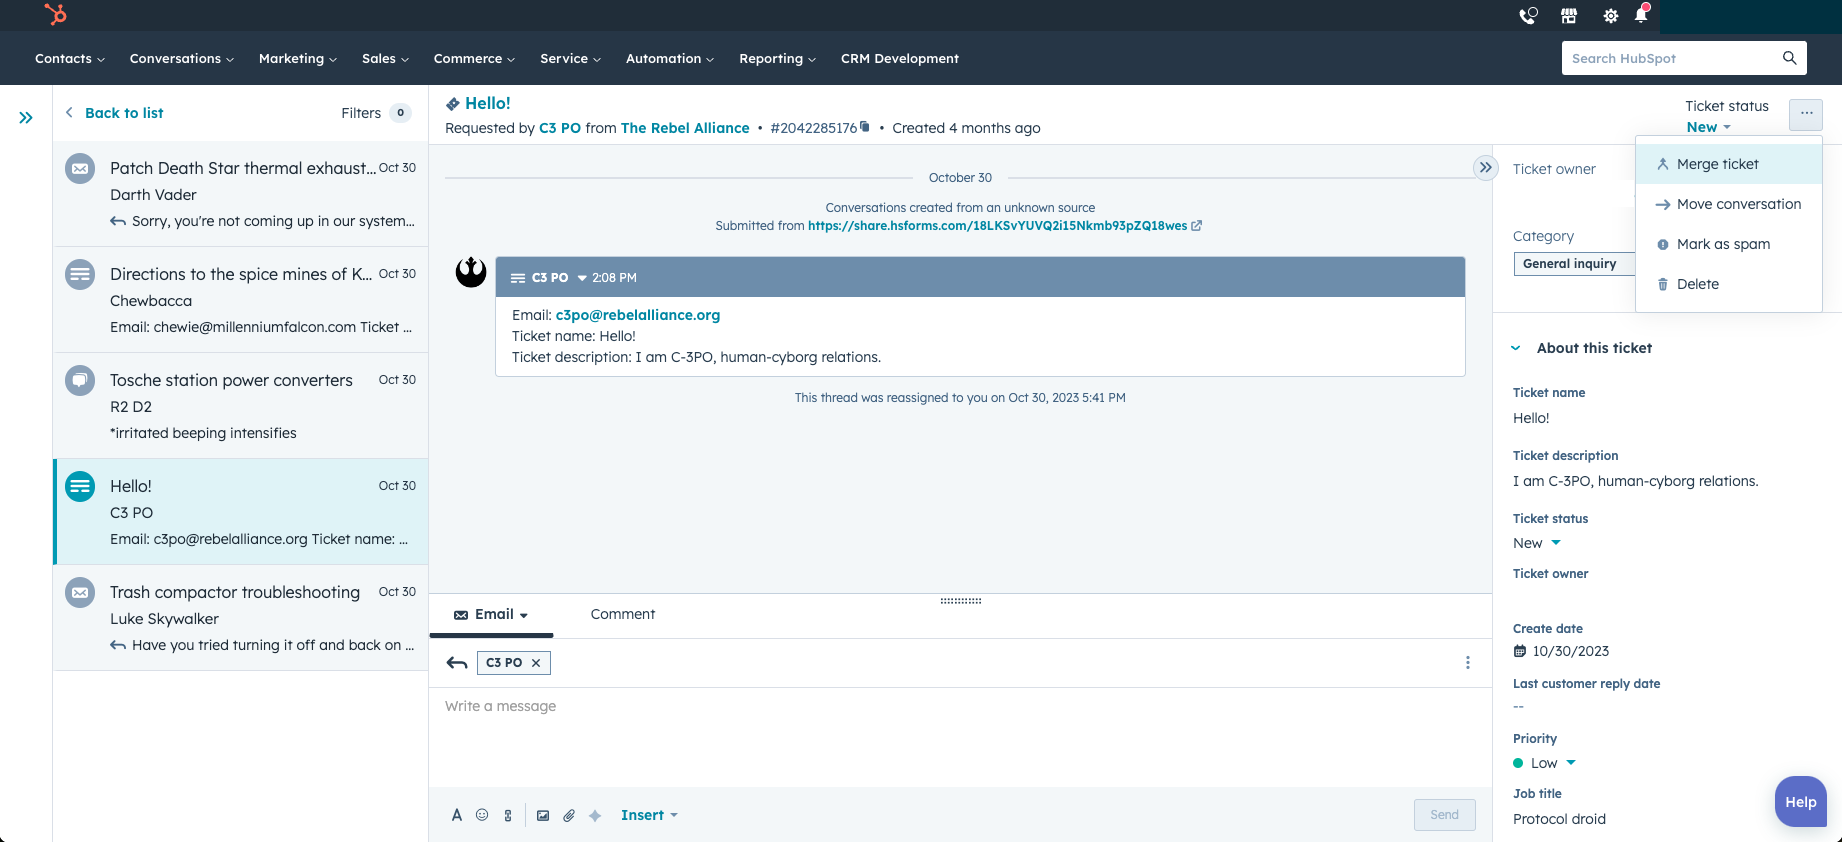Click Back to list link
The height and width of the screenshot is (842, 1842).
pos(123,113)
